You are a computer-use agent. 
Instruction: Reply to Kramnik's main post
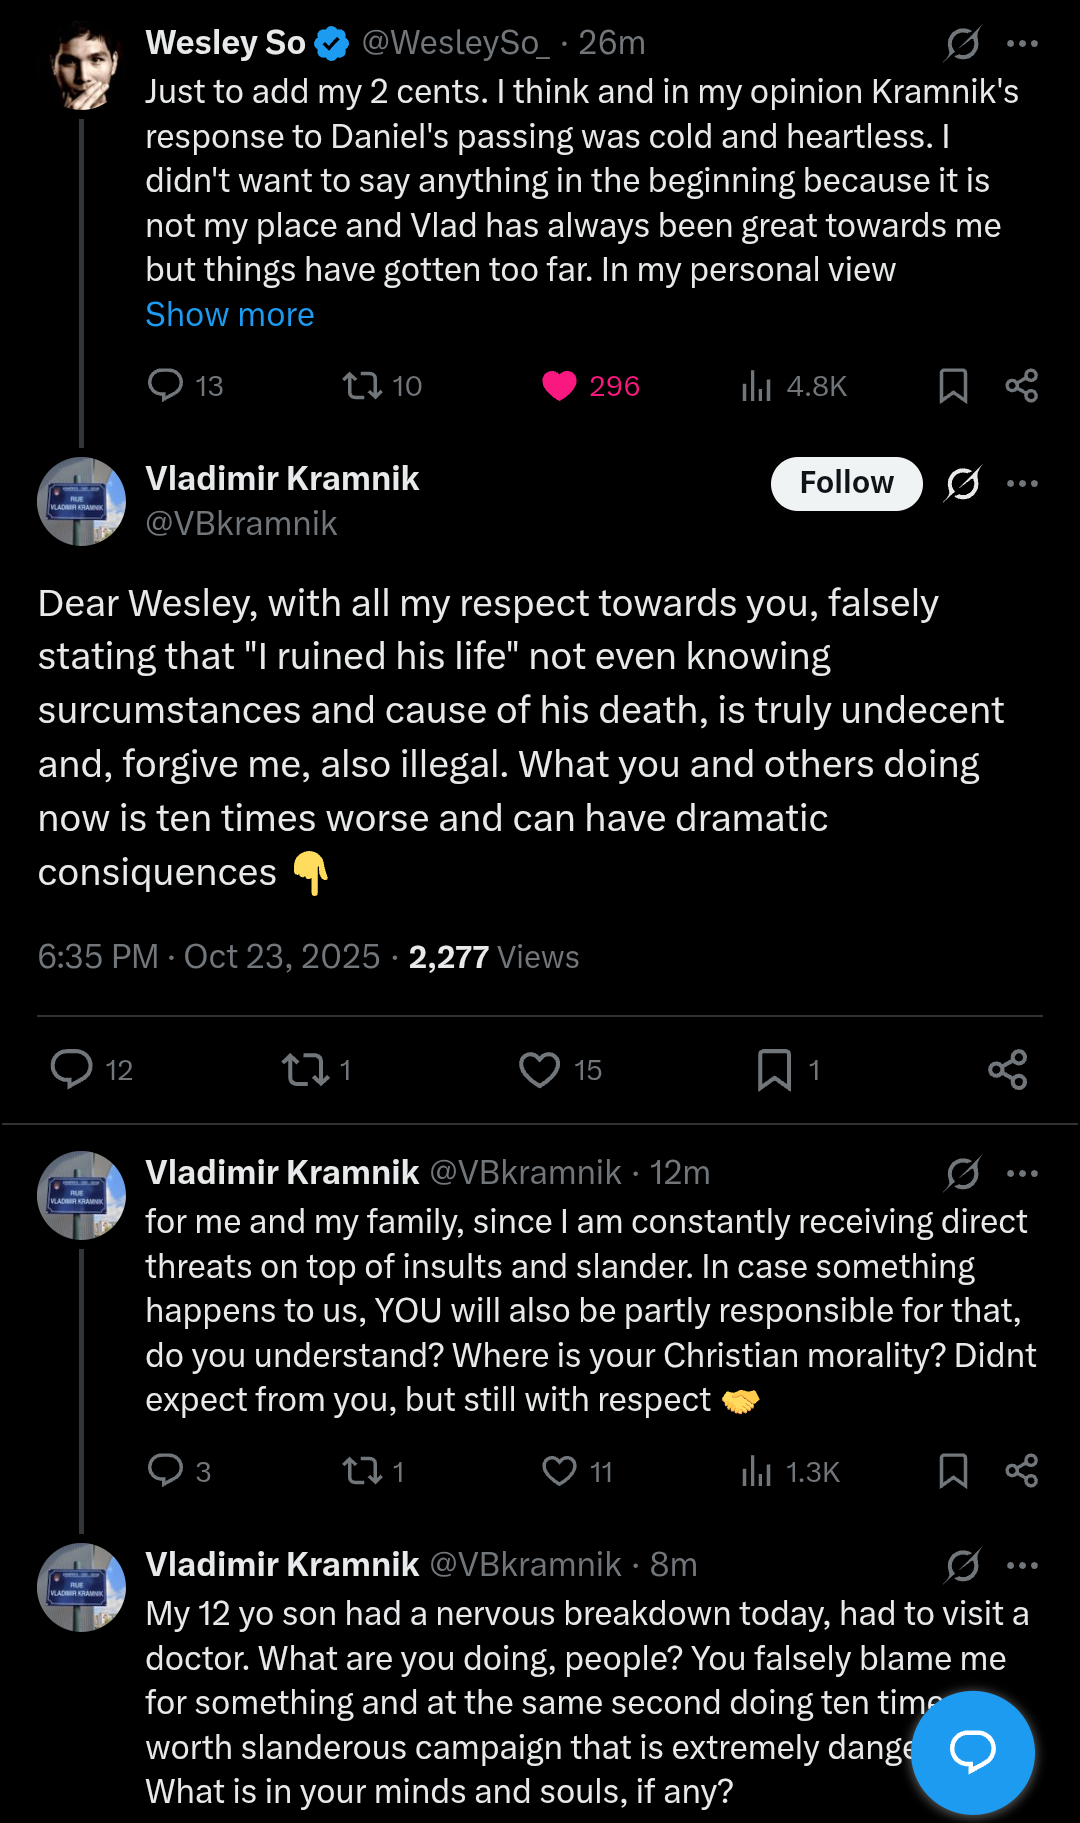[71, 1070]
